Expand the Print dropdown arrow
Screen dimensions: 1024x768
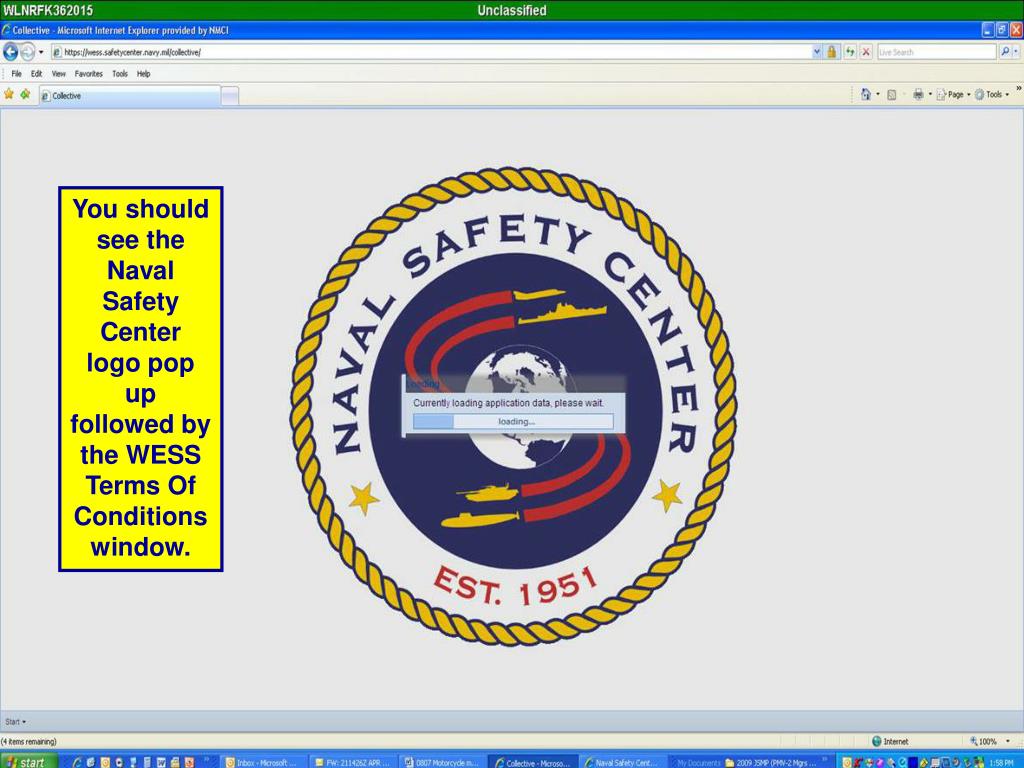[930, 95]
